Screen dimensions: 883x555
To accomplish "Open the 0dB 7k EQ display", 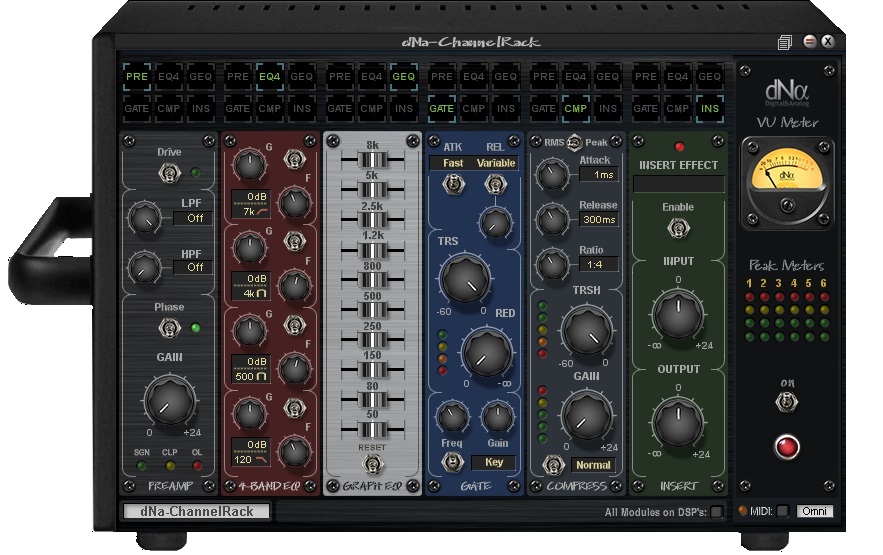I will pos(251,204).
